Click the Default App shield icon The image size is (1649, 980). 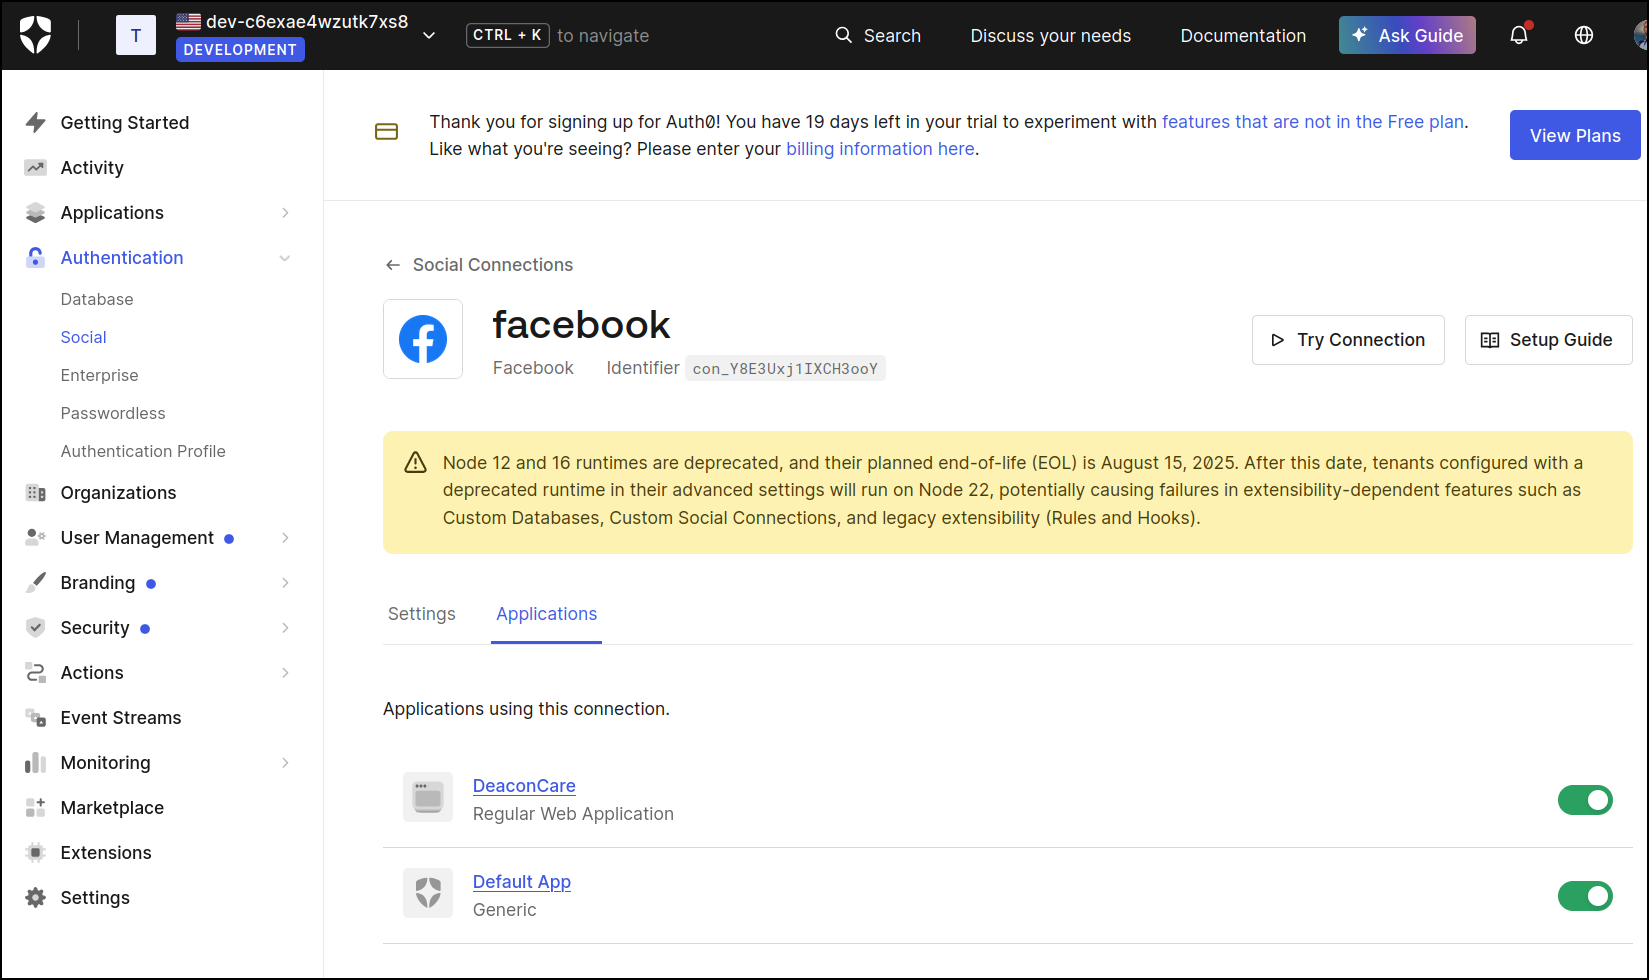click(x=428, y=893)
